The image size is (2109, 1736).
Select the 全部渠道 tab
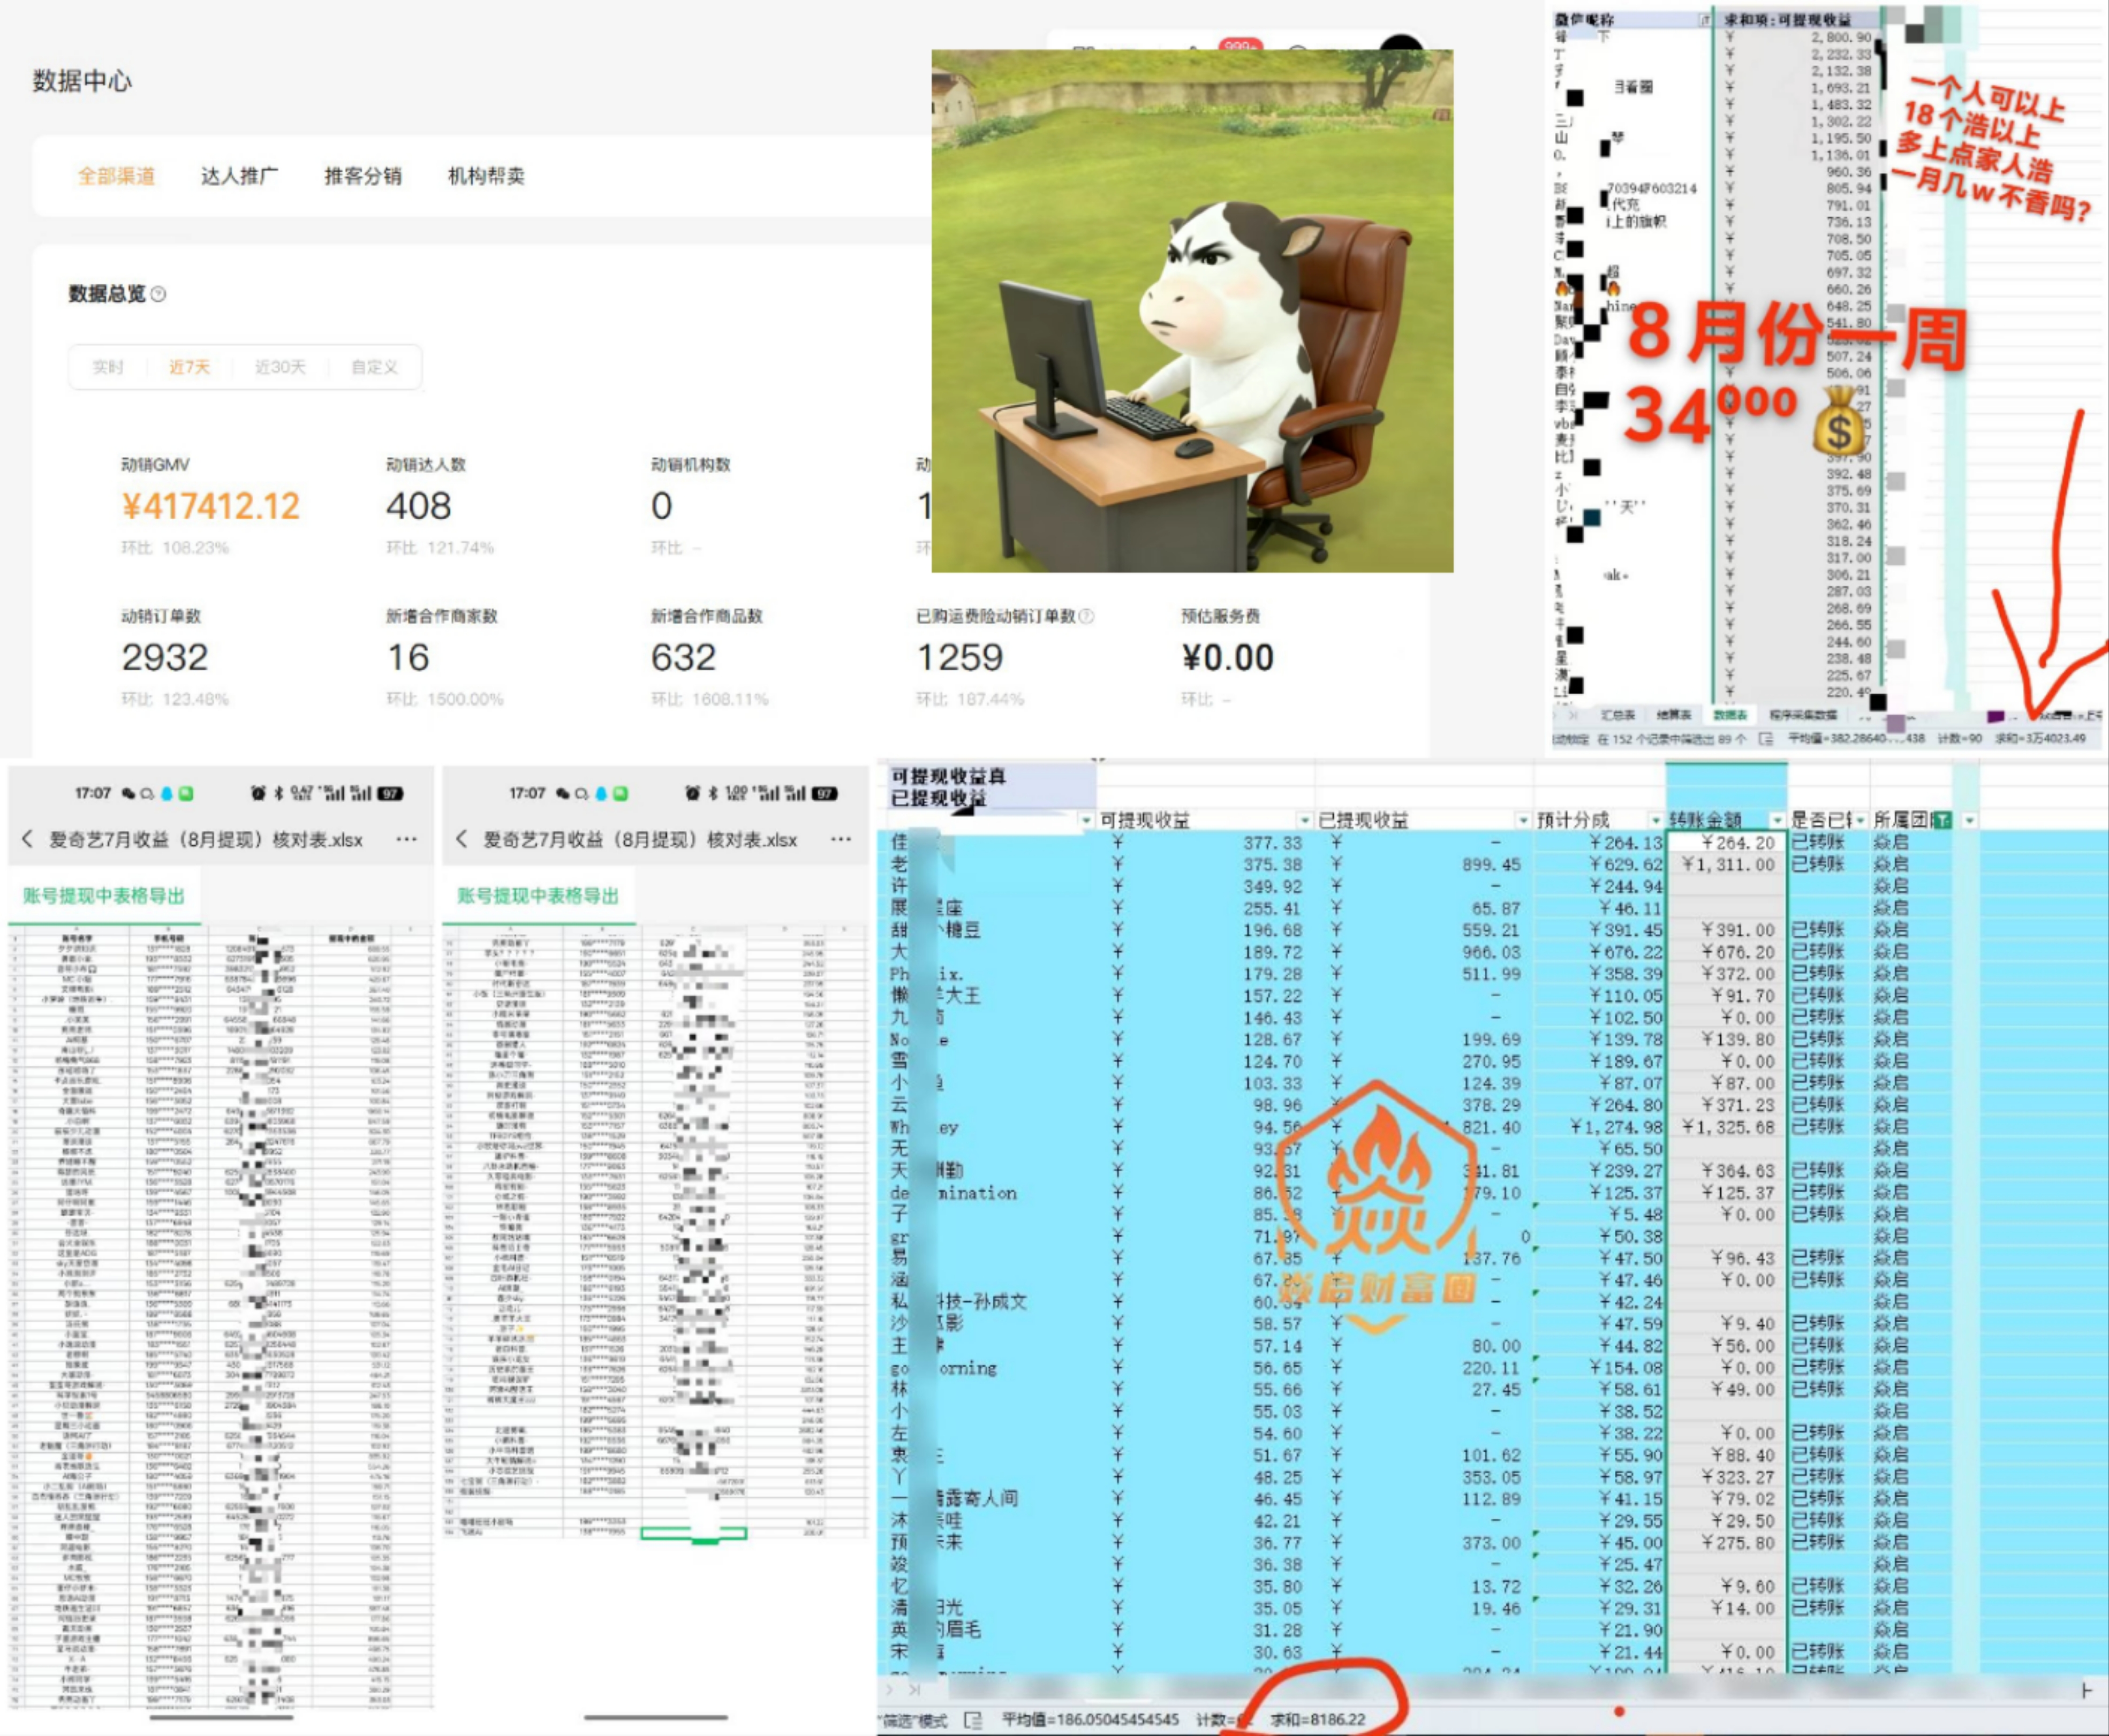pos(117,176)
